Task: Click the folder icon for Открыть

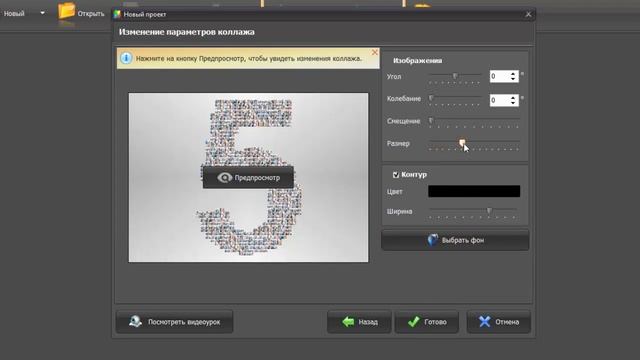Action: pos(66,11)
